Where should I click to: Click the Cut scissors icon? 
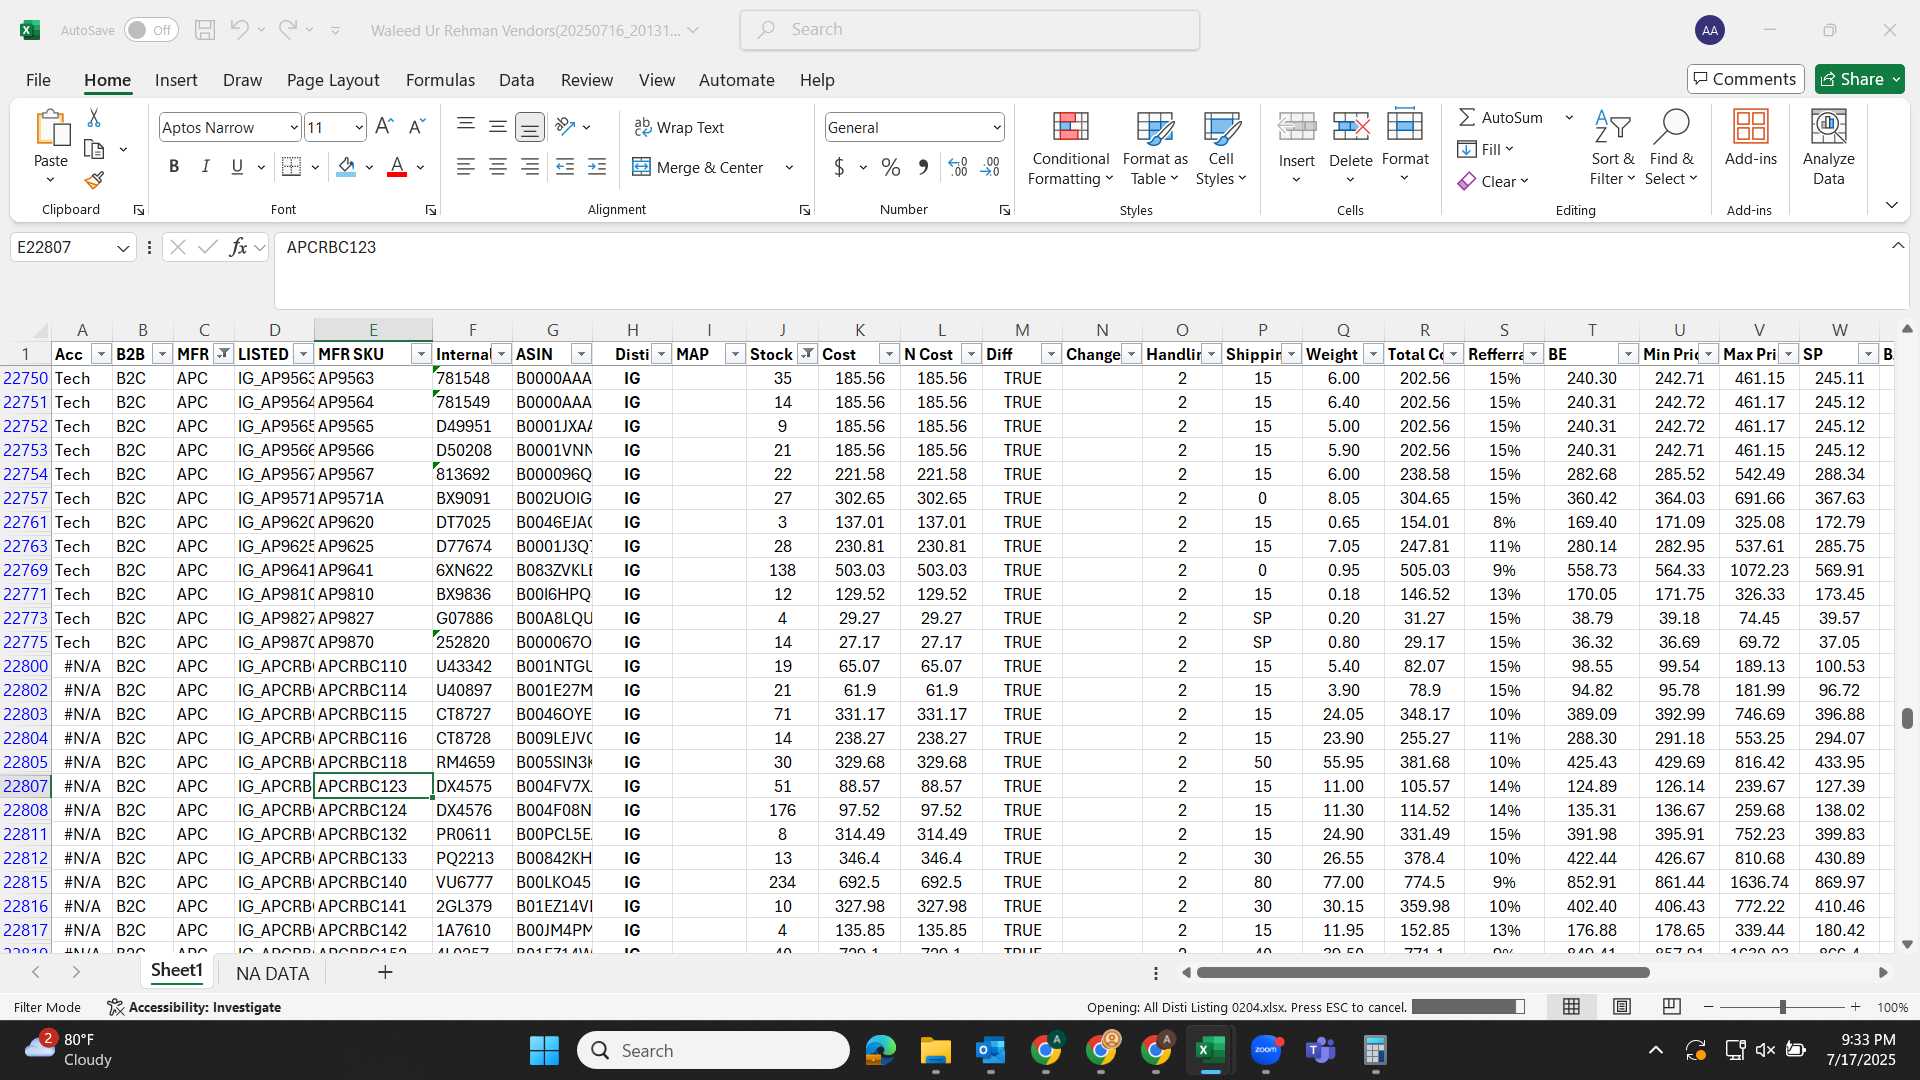click(94, 118)
